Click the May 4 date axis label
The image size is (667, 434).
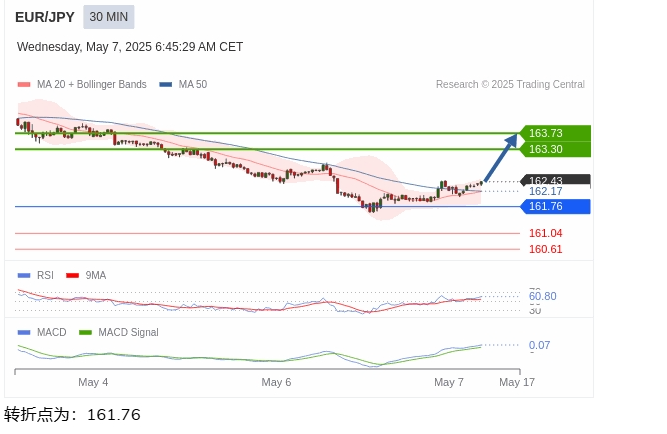93,382
